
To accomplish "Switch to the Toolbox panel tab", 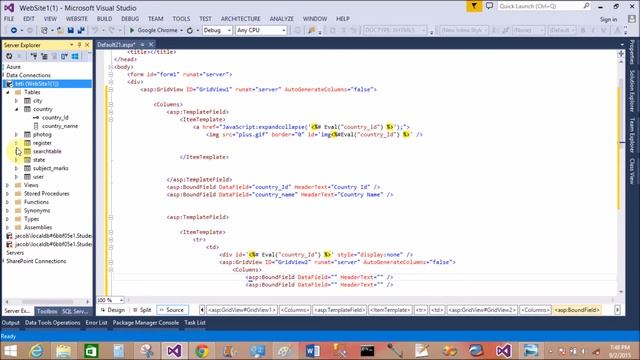I will 47,311.
